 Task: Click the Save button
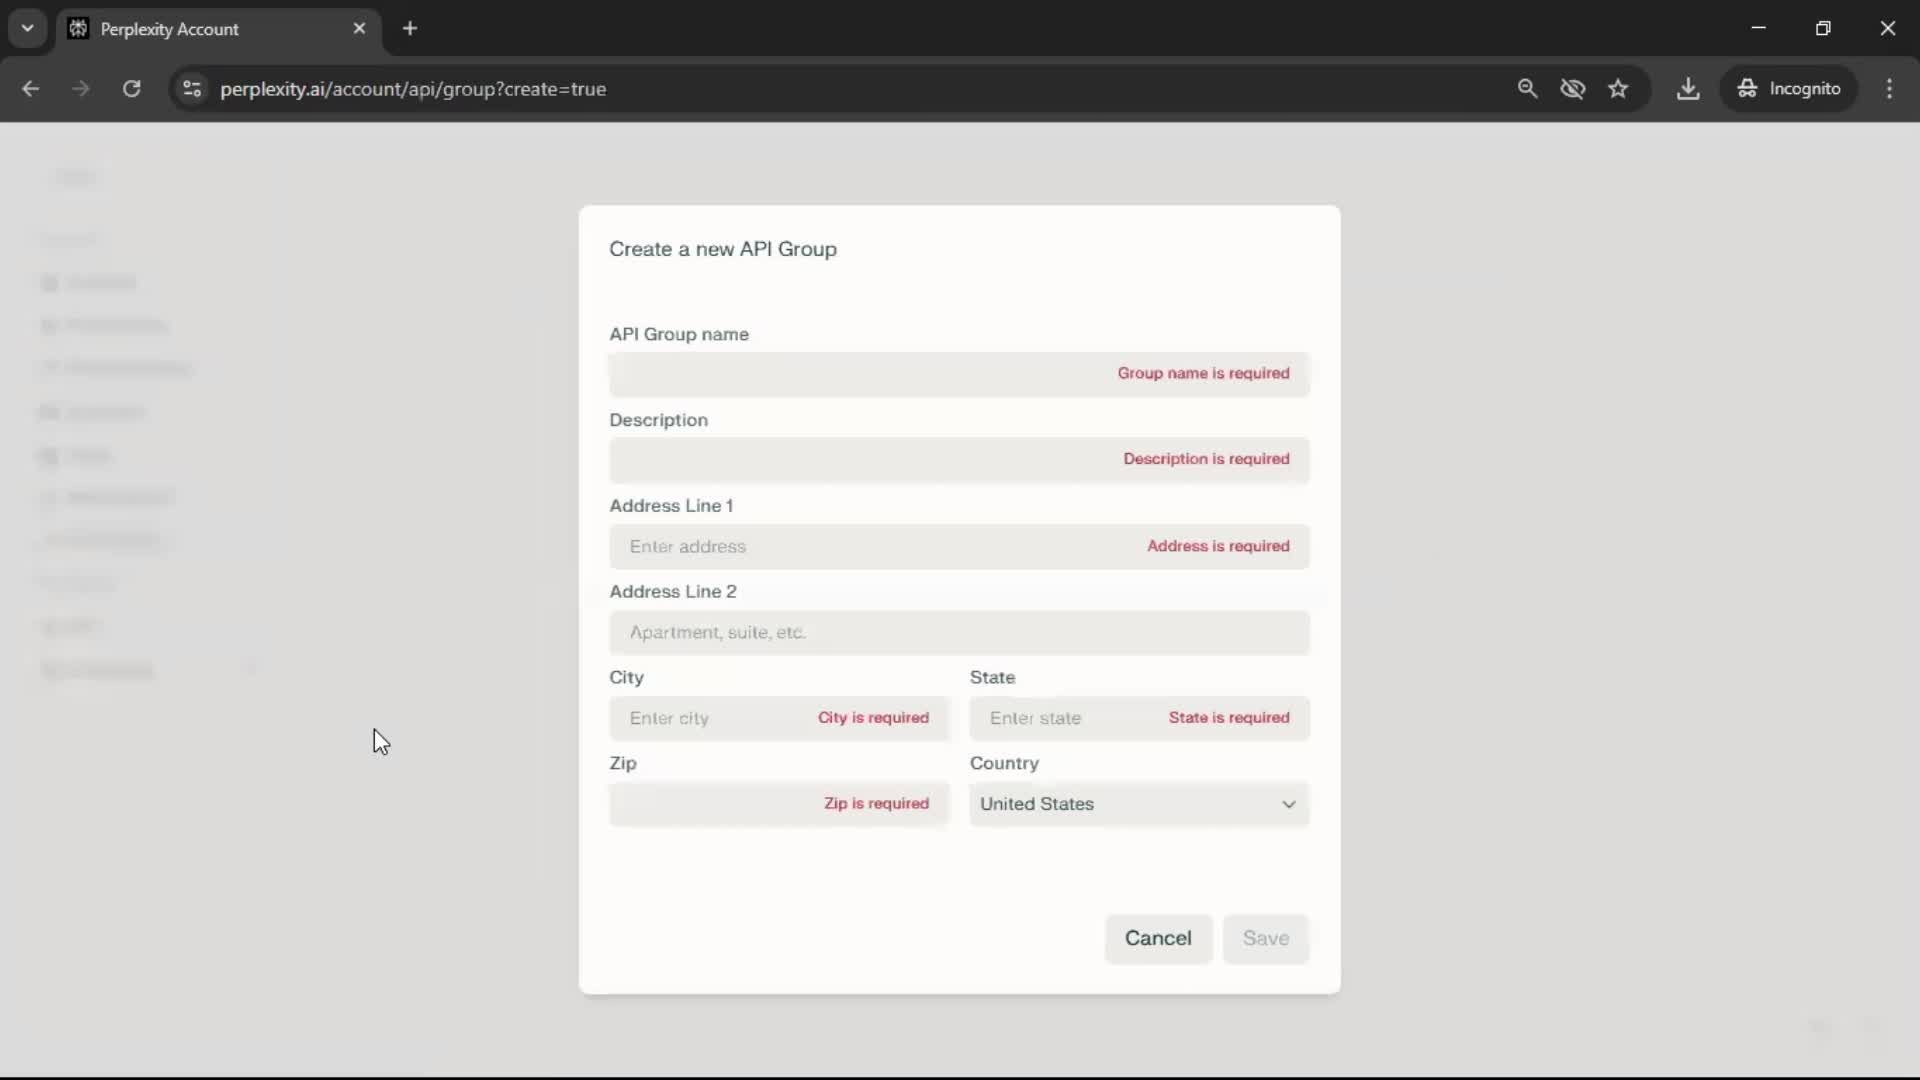tap(1265, 938)
